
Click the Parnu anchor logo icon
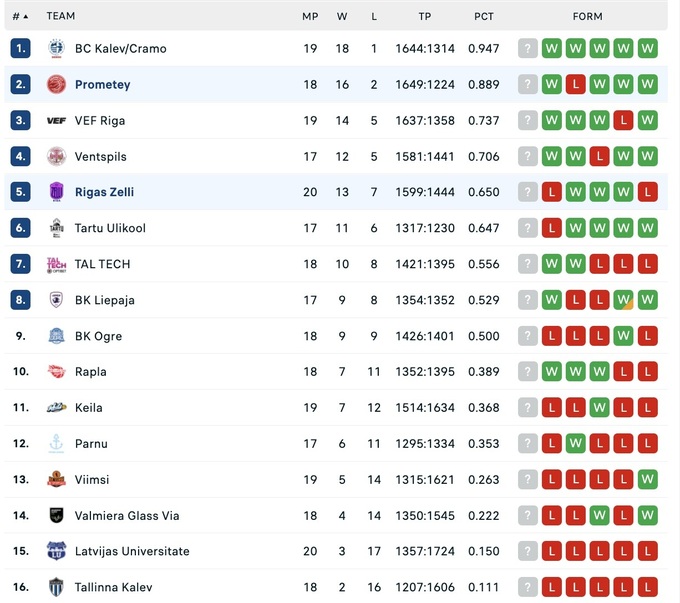[x=56, y=443]
